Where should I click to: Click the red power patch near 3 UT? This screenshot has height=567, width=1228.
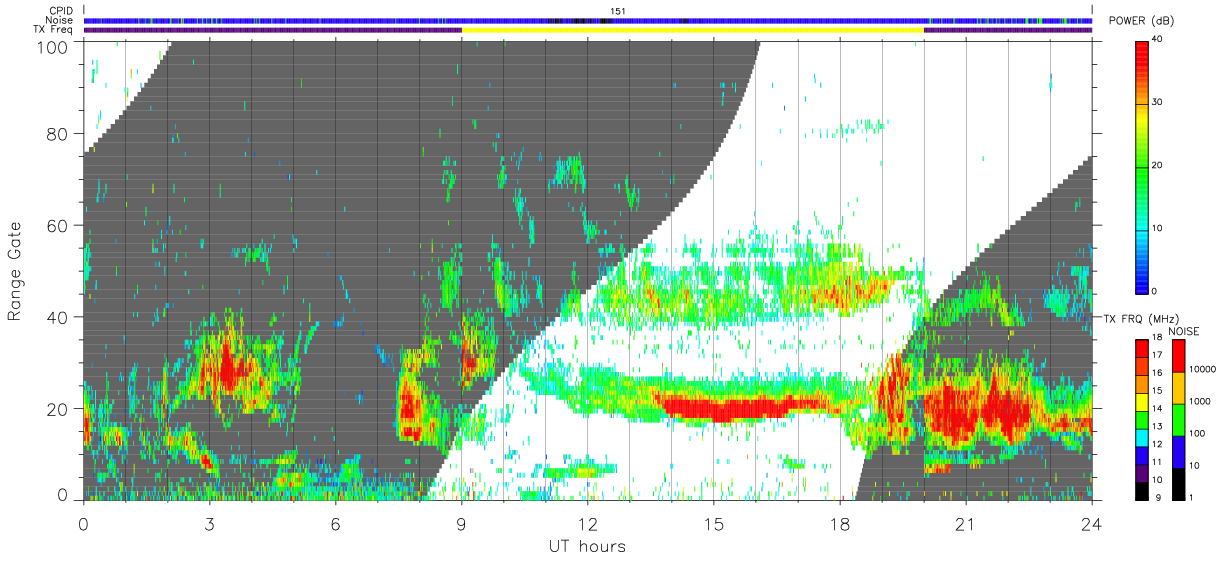(x=228, y=366)
